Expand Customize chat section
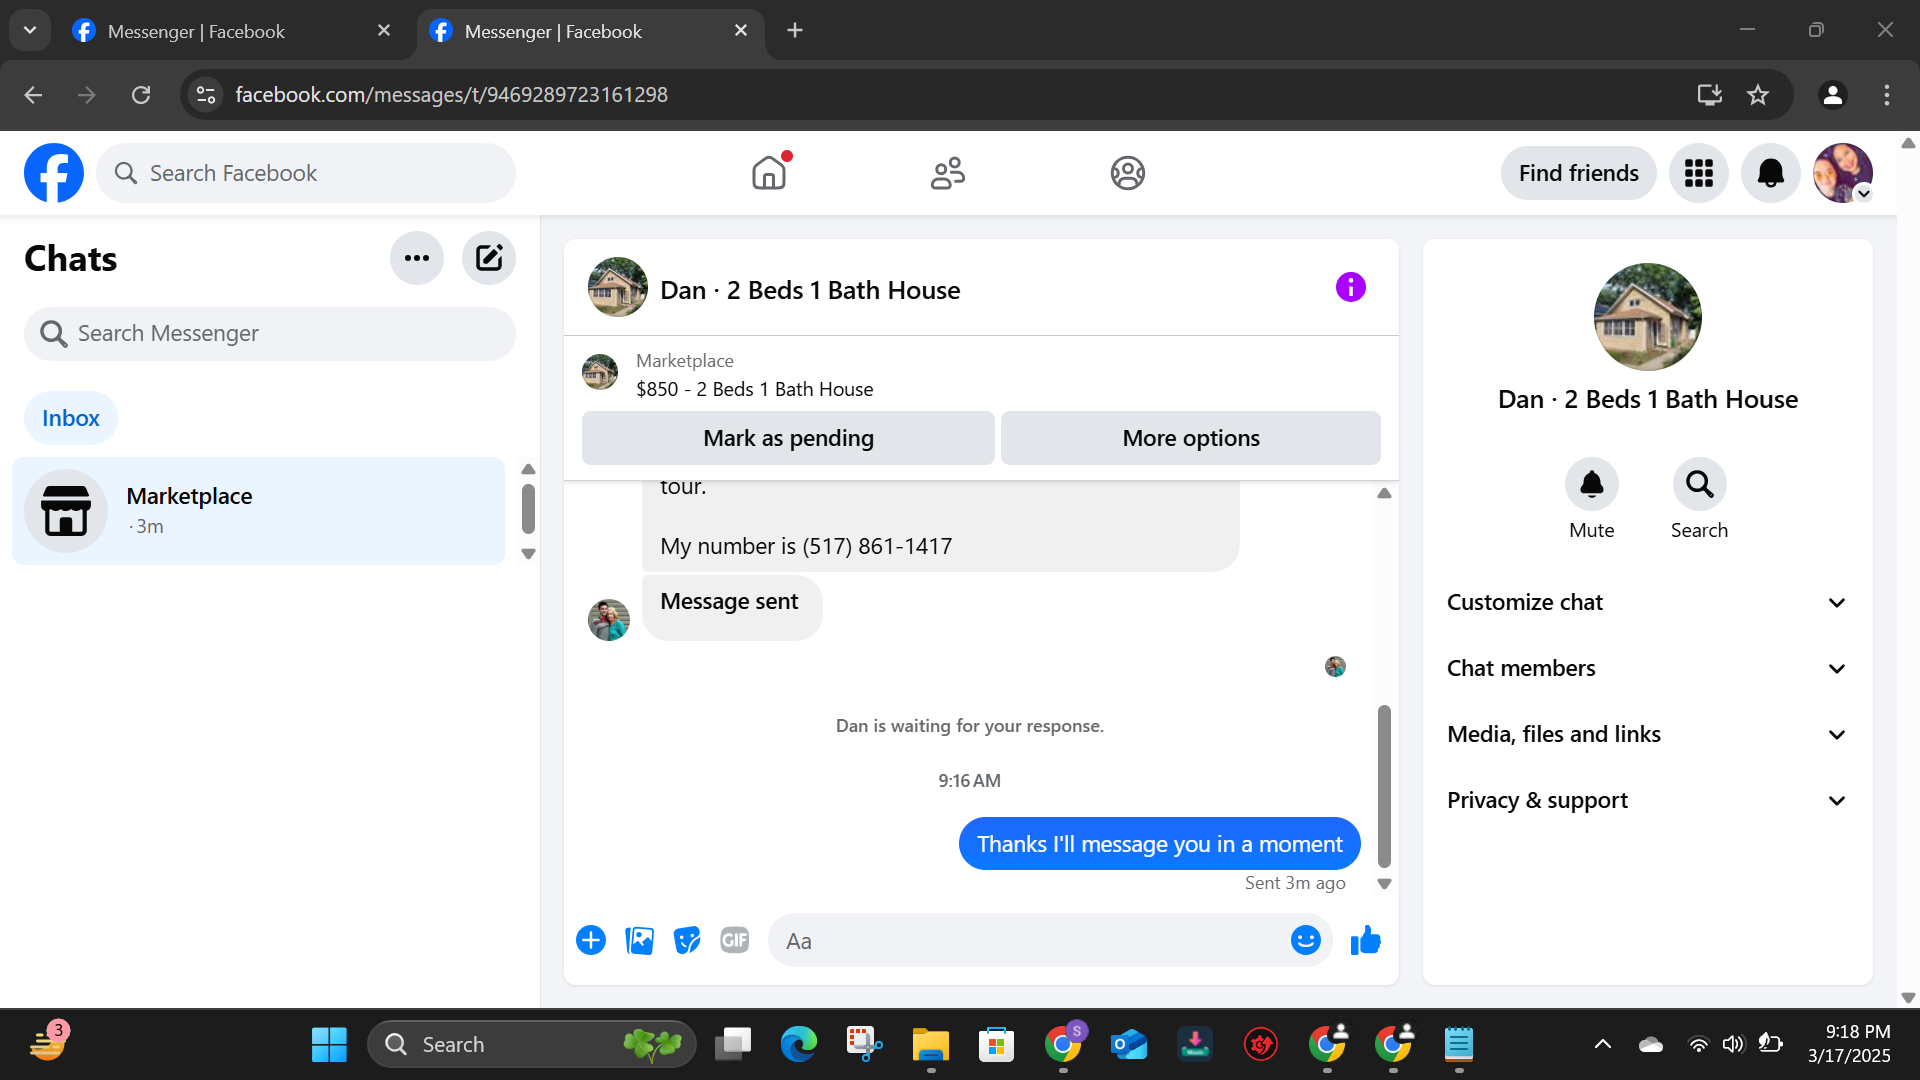 (x=1647, y=603)
